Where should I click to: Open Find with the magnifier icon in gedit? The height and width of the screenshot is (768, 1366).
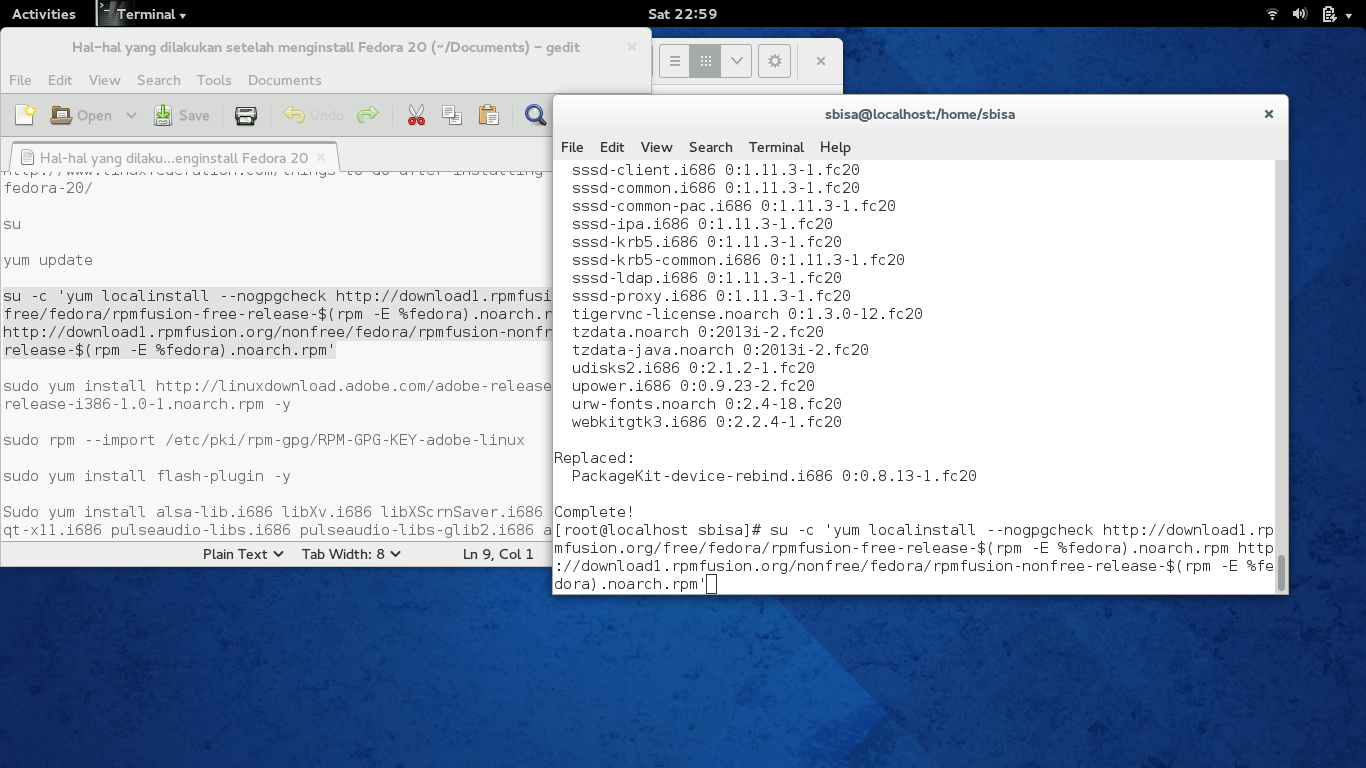(x=535, y=115)
